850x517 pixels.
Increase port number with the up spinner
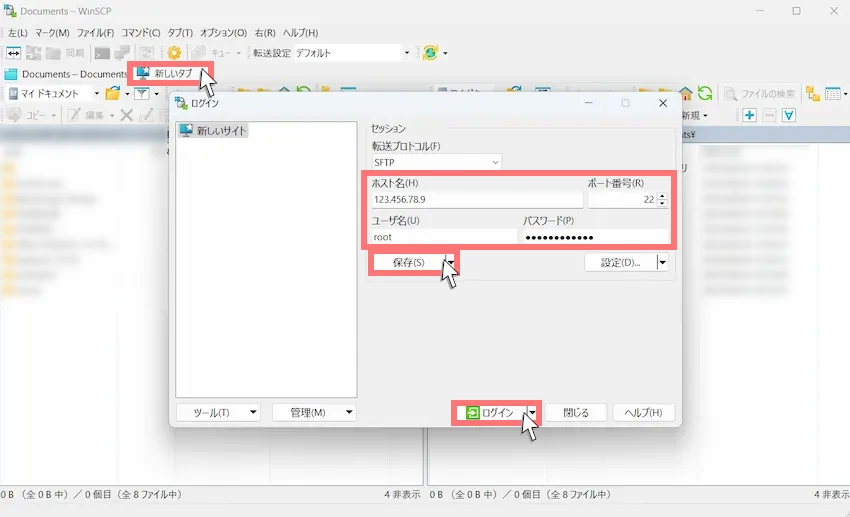click(662, 196)
